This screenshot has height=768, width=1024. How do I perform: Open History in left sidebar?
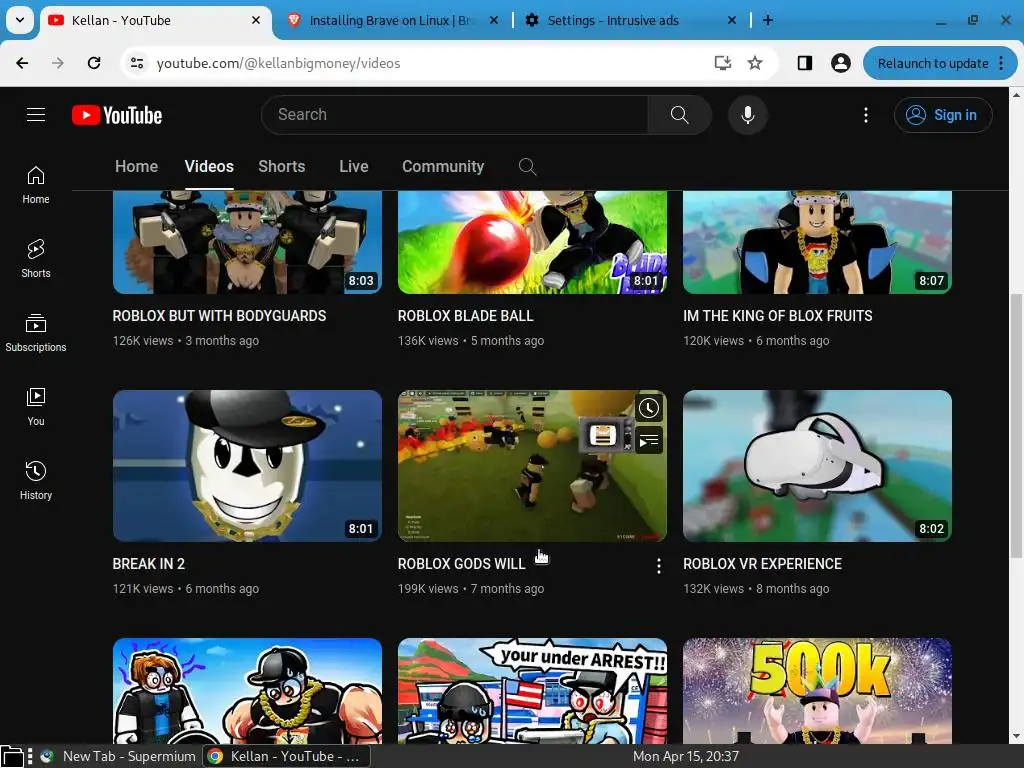(x=36, y=481)
